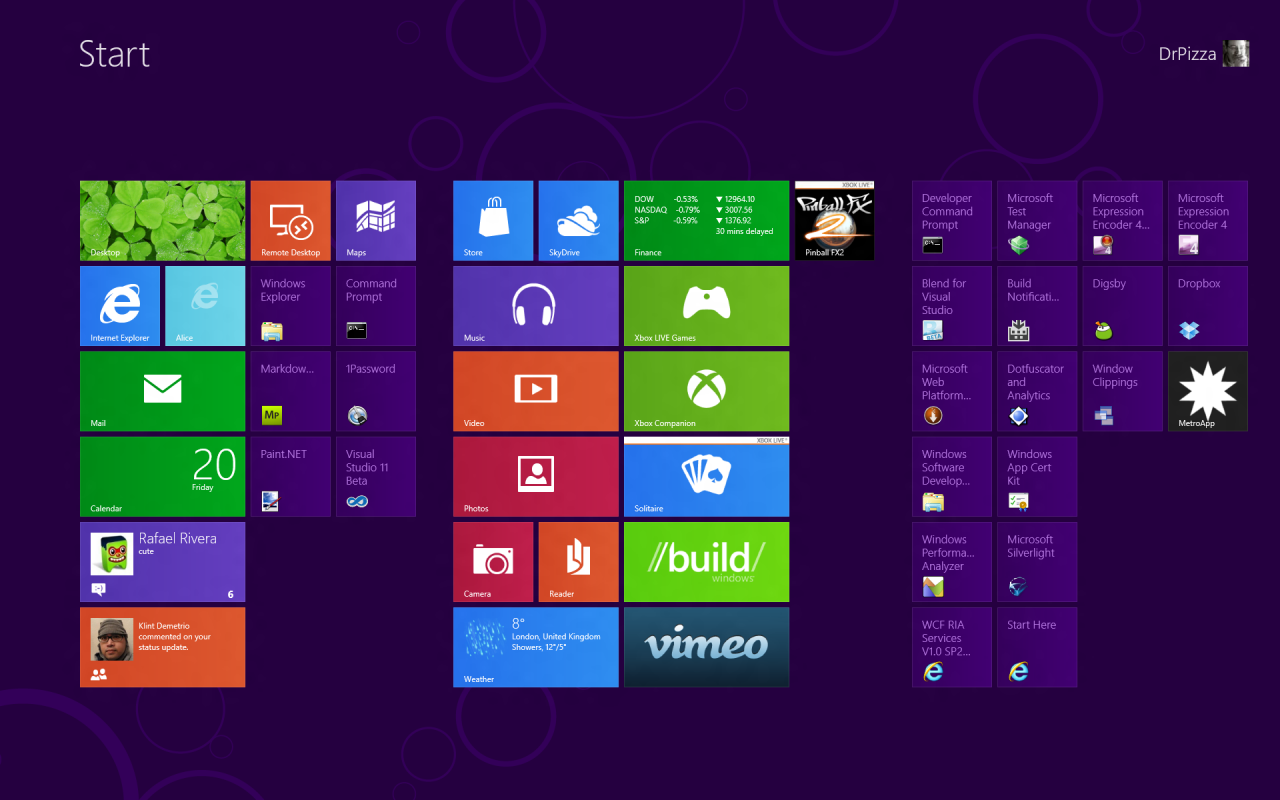Open the Windows Store

493,220
